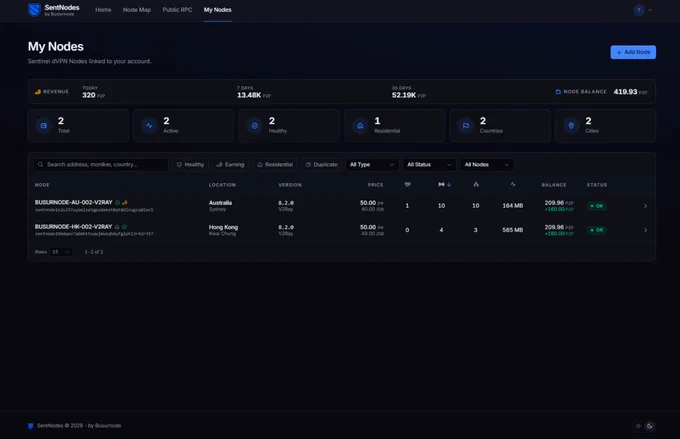Open the Home tab

pos(103,10)
